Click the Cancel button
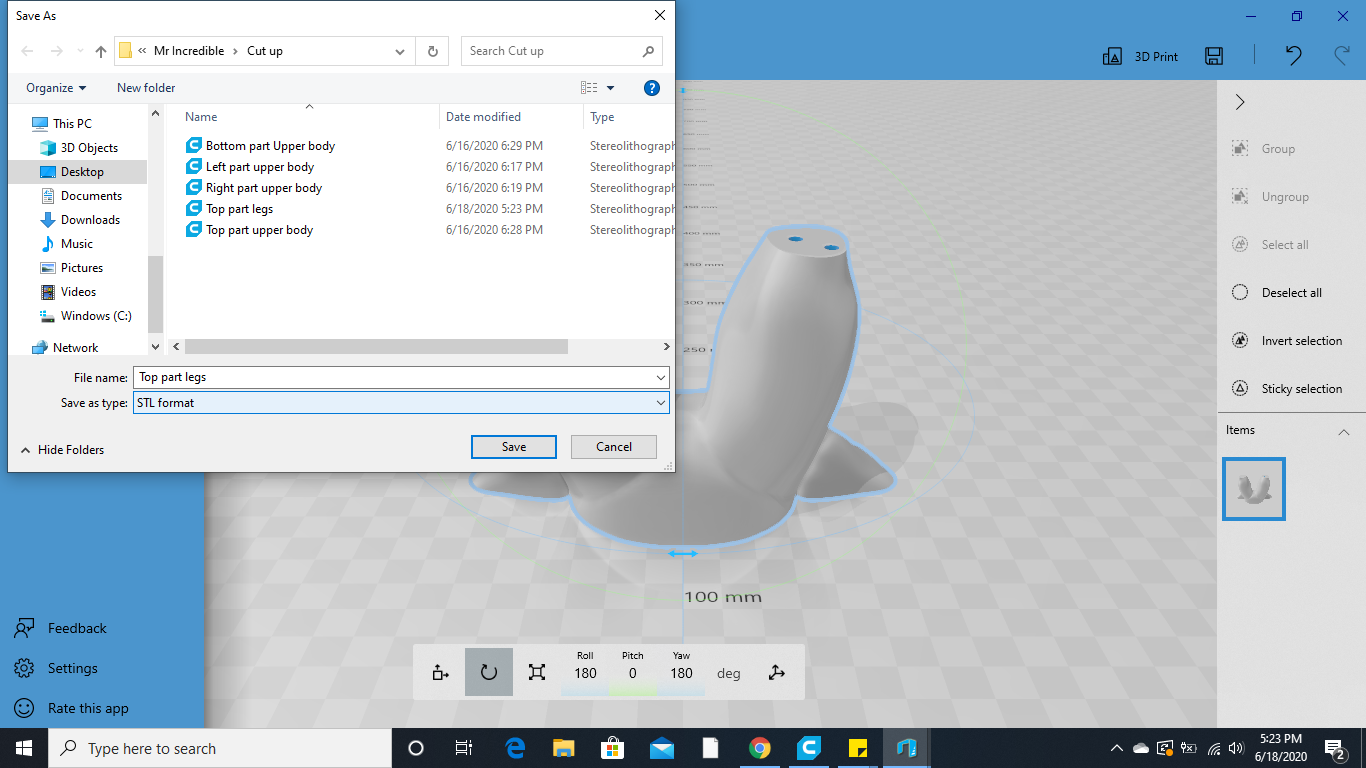 coord(614,447)
